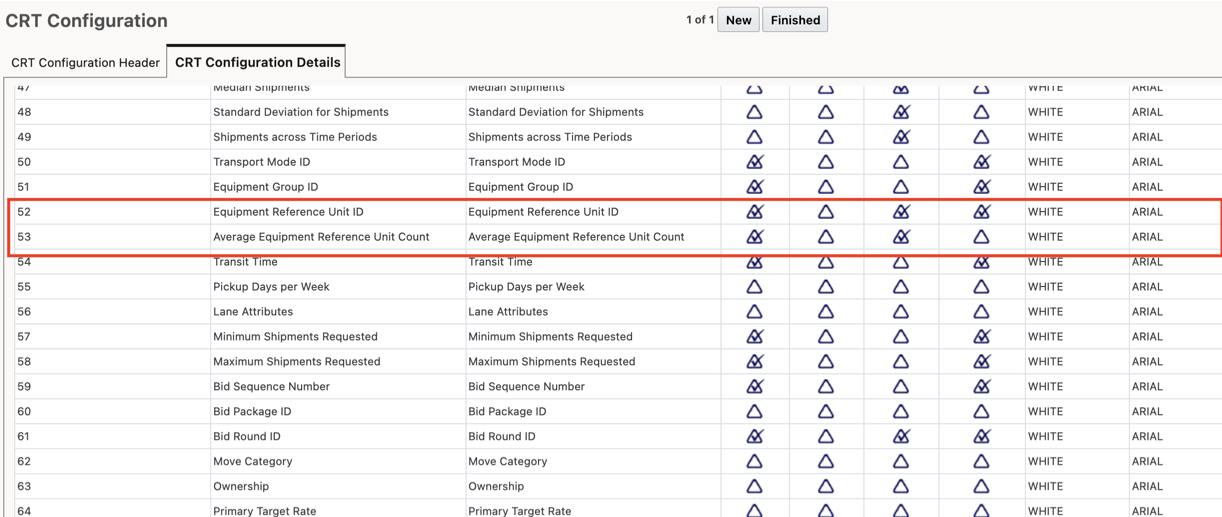Click the New button
Image resolution: width=1222 pixels, height=517 pixels.
click(739, 20)
